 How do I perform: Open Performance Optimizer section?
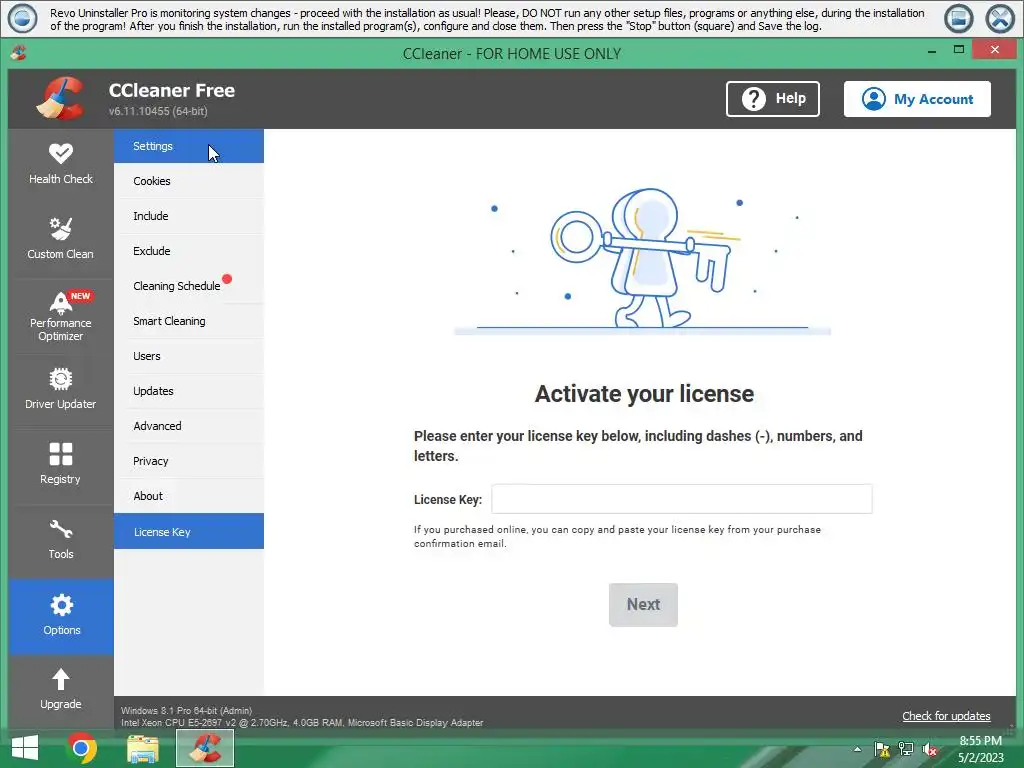click(61, 317)
